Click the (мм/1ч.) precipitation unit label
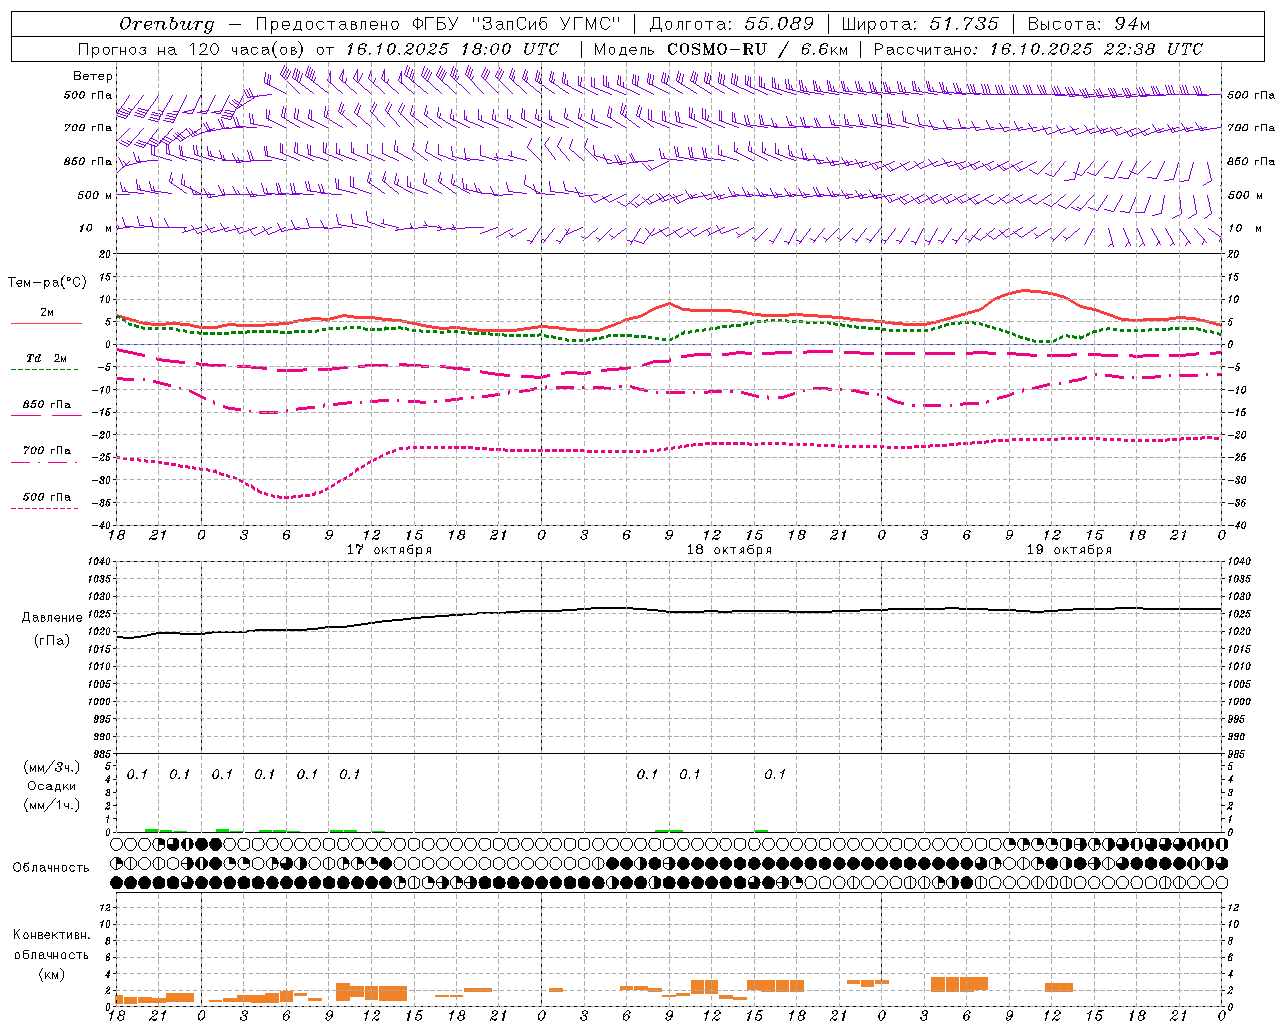 51,805
